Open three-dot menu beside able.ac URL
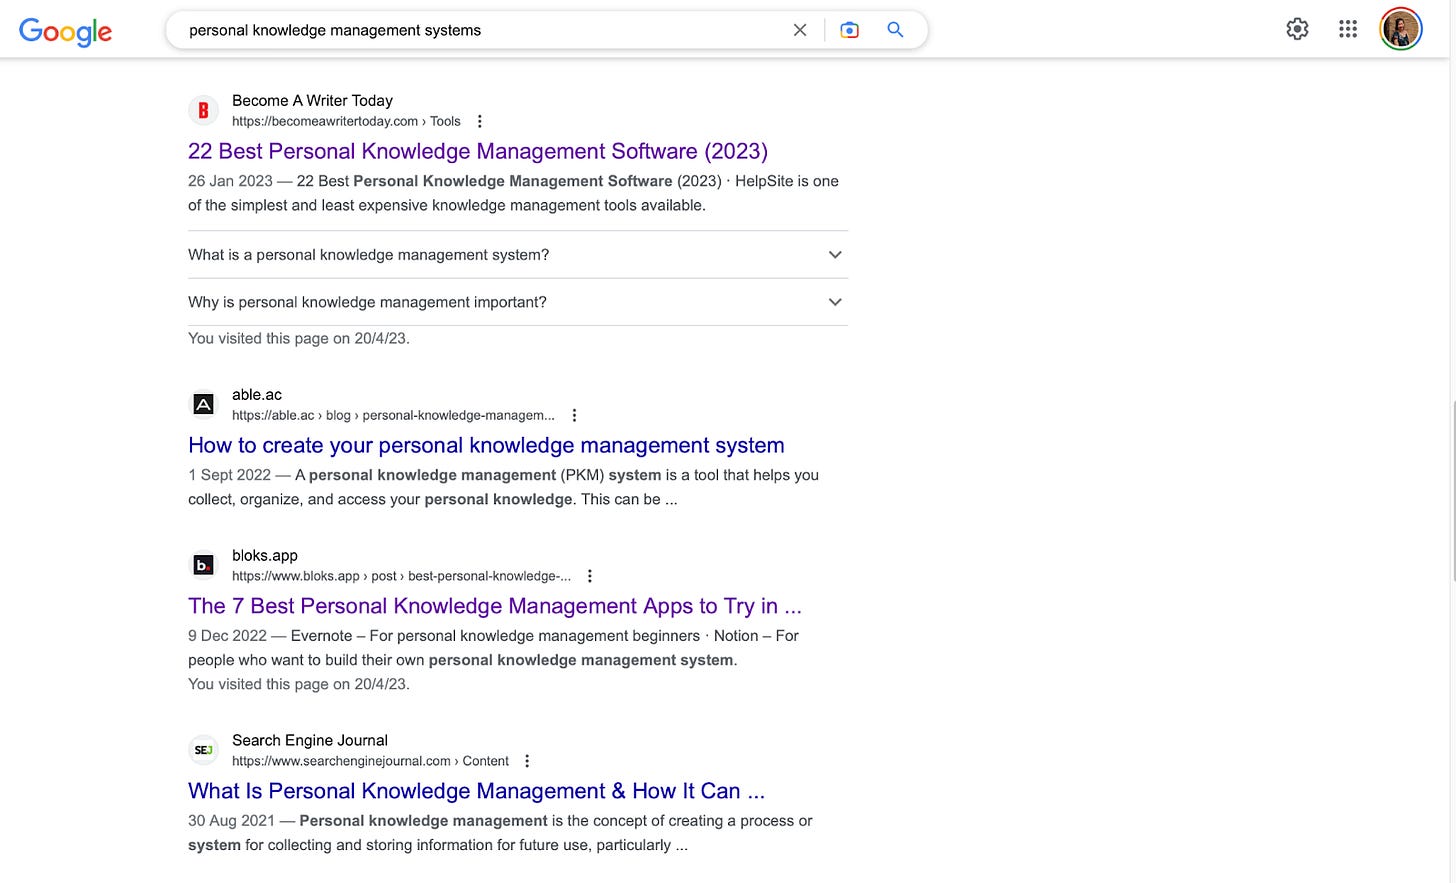This screenshot has height=883, width=1456. coord(574,415)
